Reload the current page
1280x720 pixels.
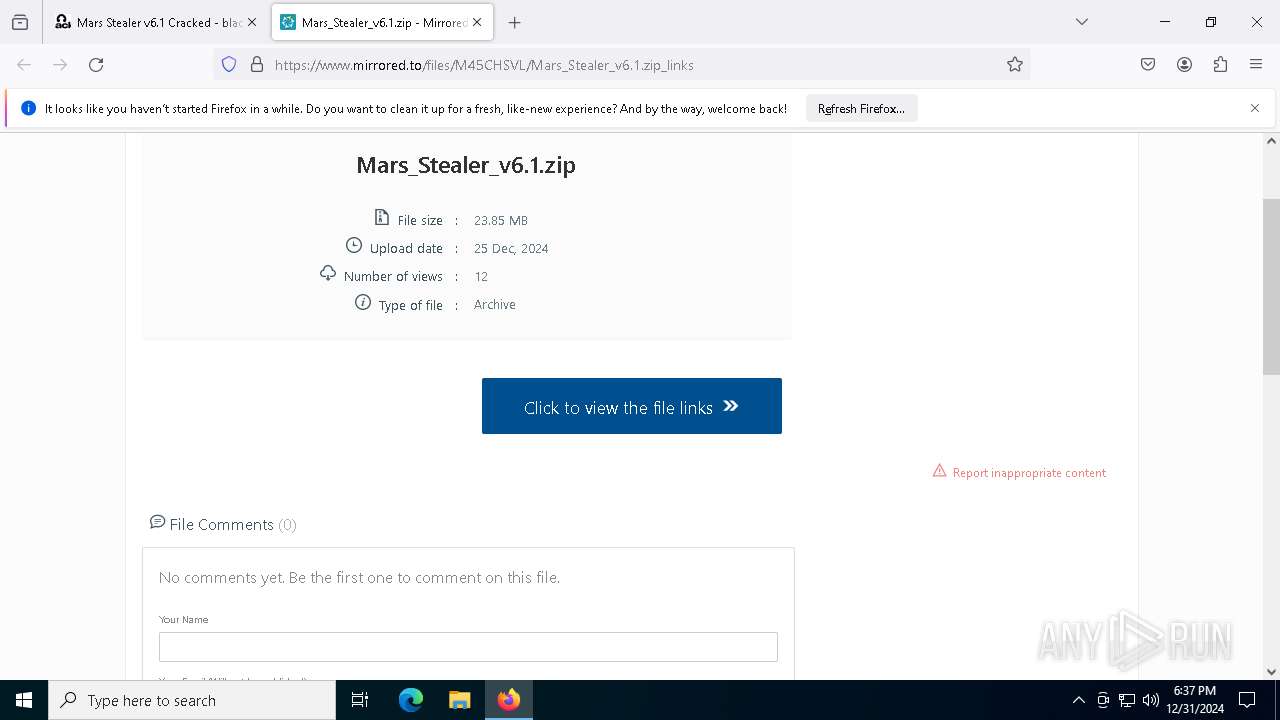(x=96, y=65)
